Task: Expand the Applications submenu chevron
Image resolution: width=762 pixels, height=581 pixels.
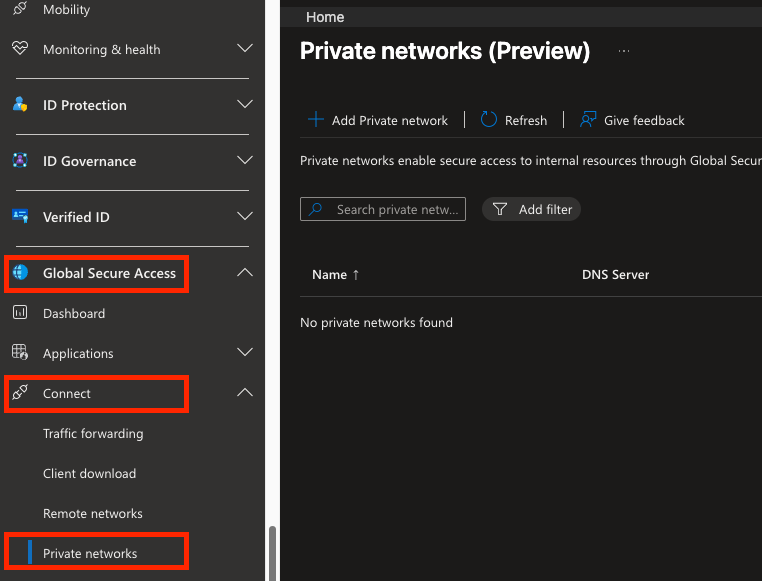Action: tap(245, 353)
